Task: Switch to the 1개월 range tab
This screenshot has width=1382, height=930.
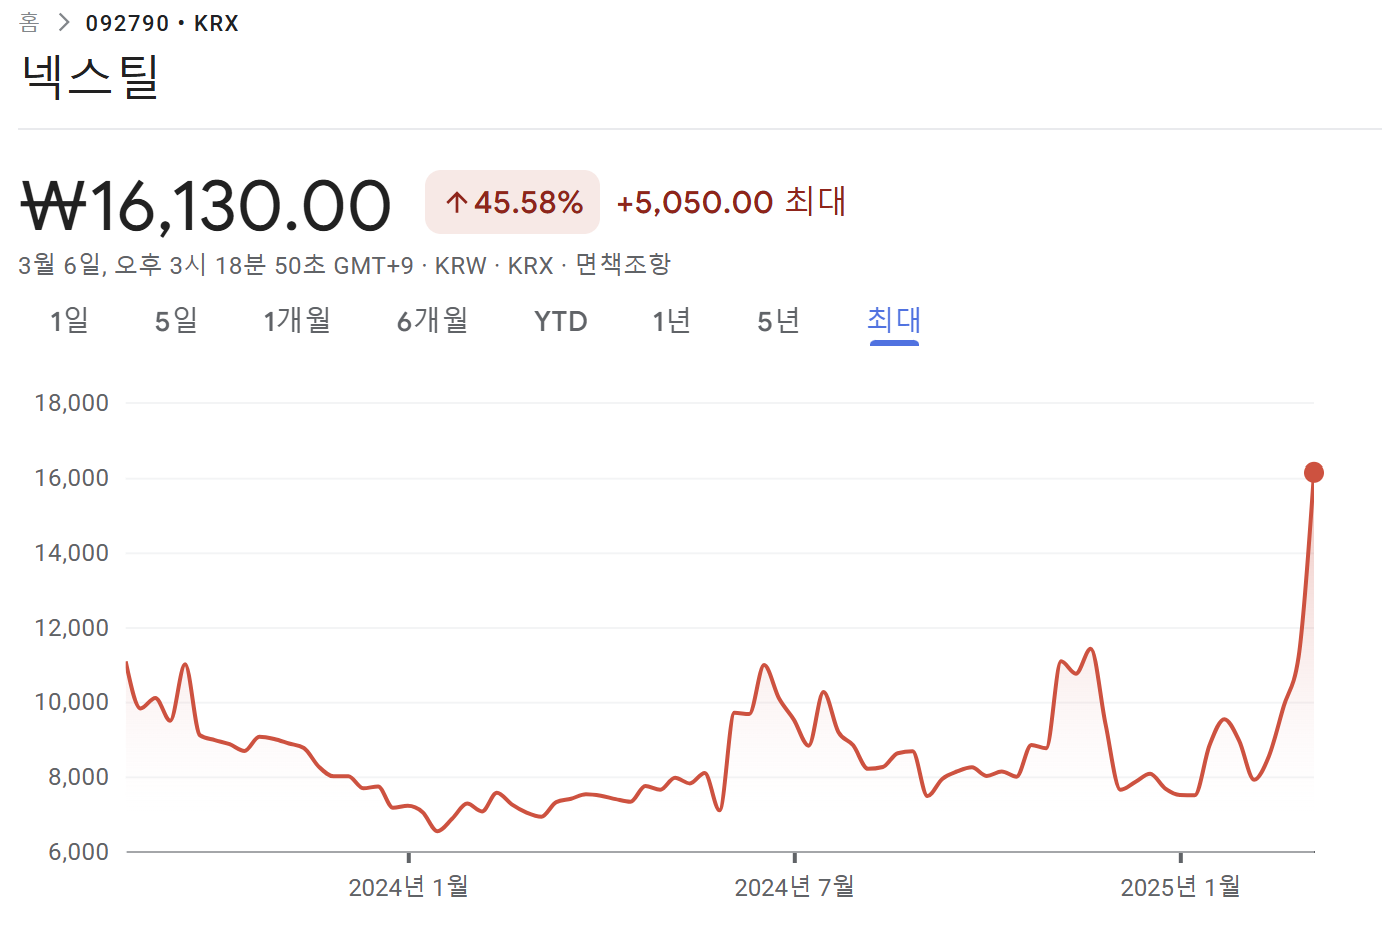Action: (297, 321)
